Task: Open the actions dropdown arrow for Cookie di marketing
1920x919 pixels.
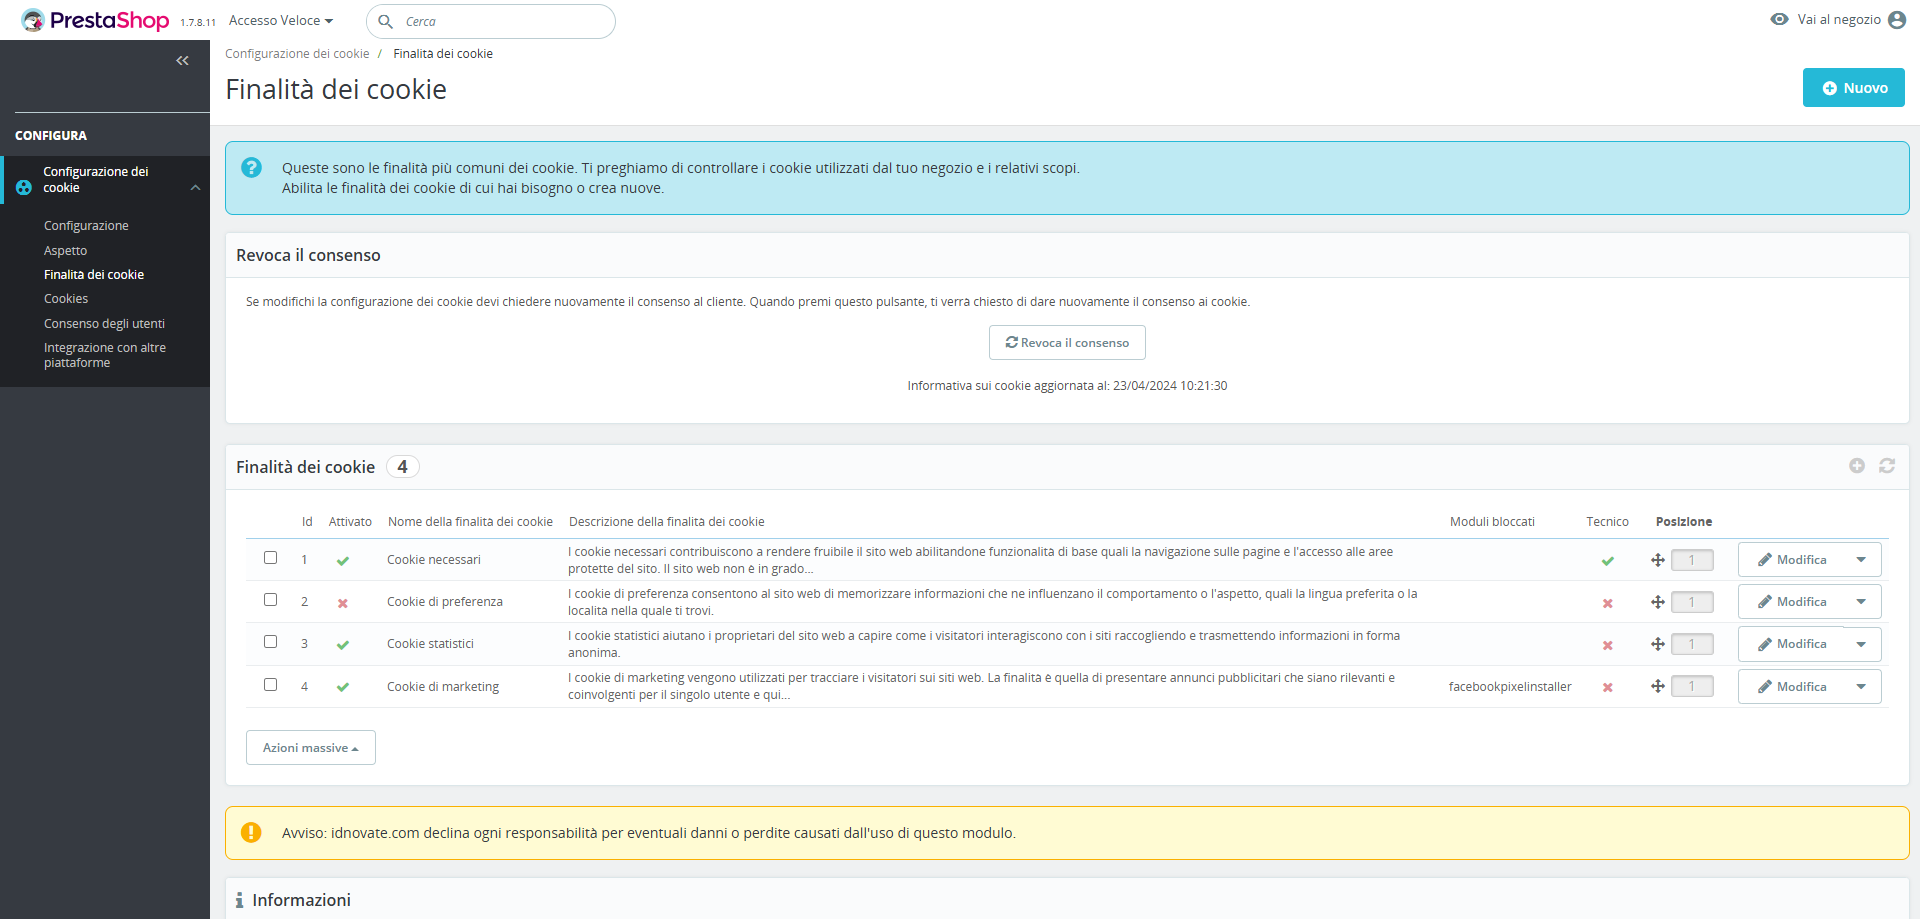Action: point(1861,687)
